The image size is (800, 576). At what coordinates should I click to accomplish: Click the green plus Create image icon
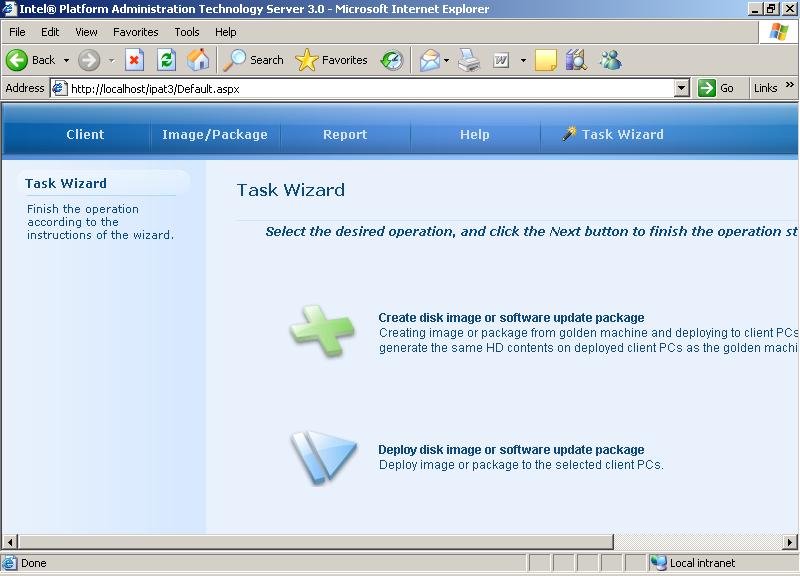coord(322,329)
